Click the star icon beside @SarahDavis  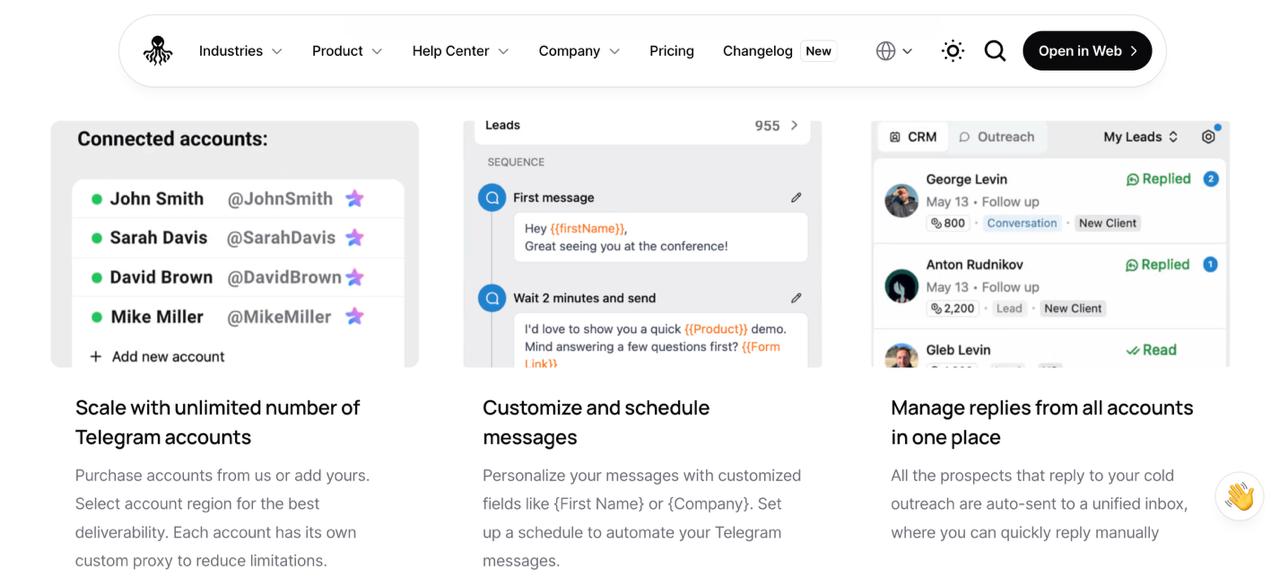click(x=354, y=238)
